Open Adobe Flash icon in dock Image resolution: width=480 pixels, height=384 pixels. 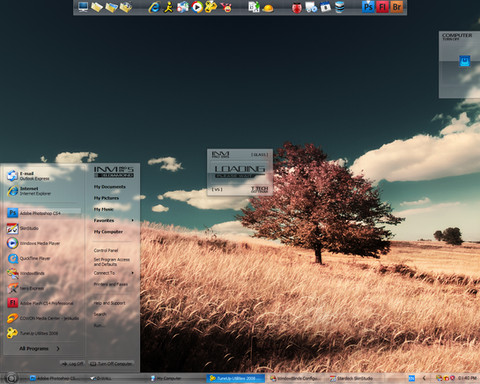382,7
